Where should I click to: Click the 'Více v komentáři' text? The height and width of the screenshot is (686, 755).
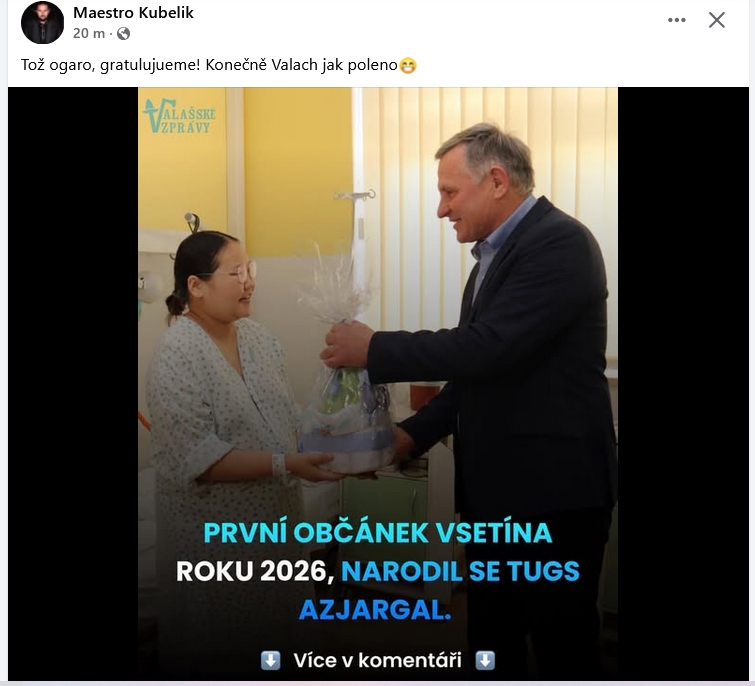[x=378, y=660]
